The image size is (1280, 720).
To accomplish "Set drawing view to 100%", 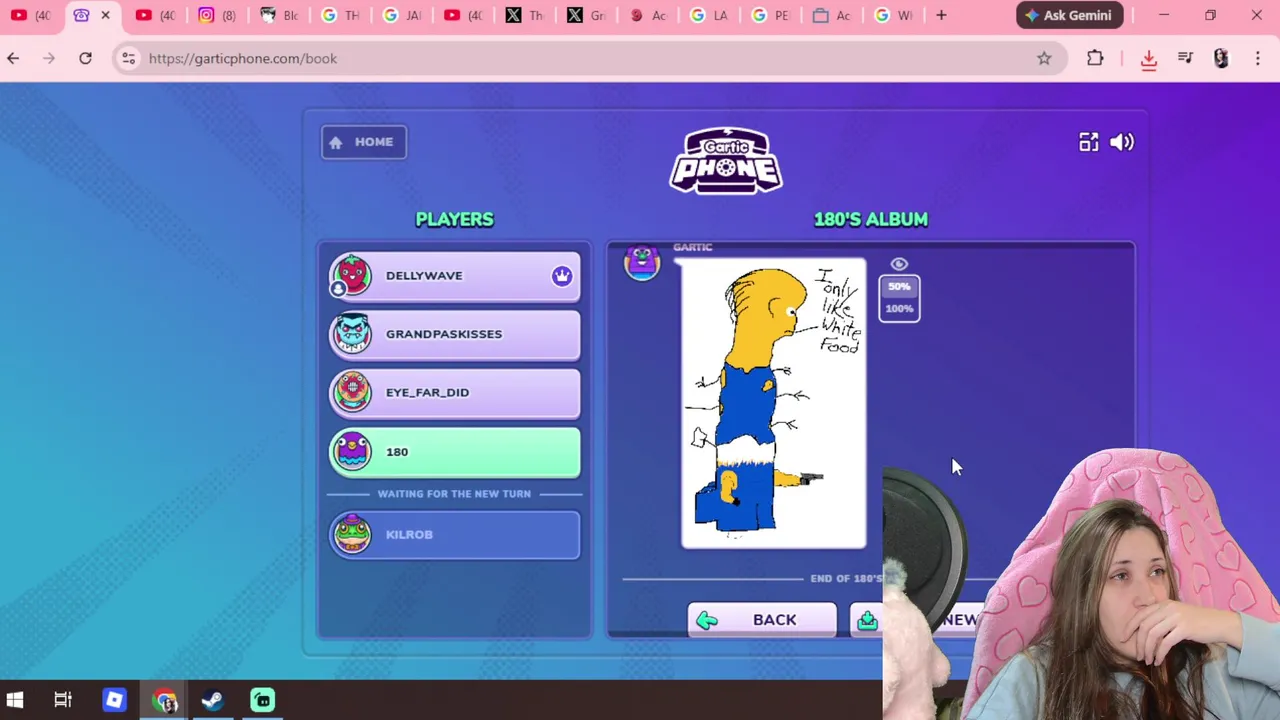I will coord(899,309).
